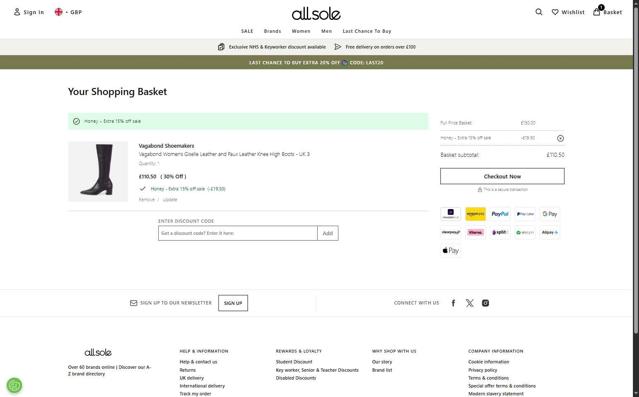Select the Splitit payment icon
639x397 pixels.
pyautogui.click(x=500, y=232)
